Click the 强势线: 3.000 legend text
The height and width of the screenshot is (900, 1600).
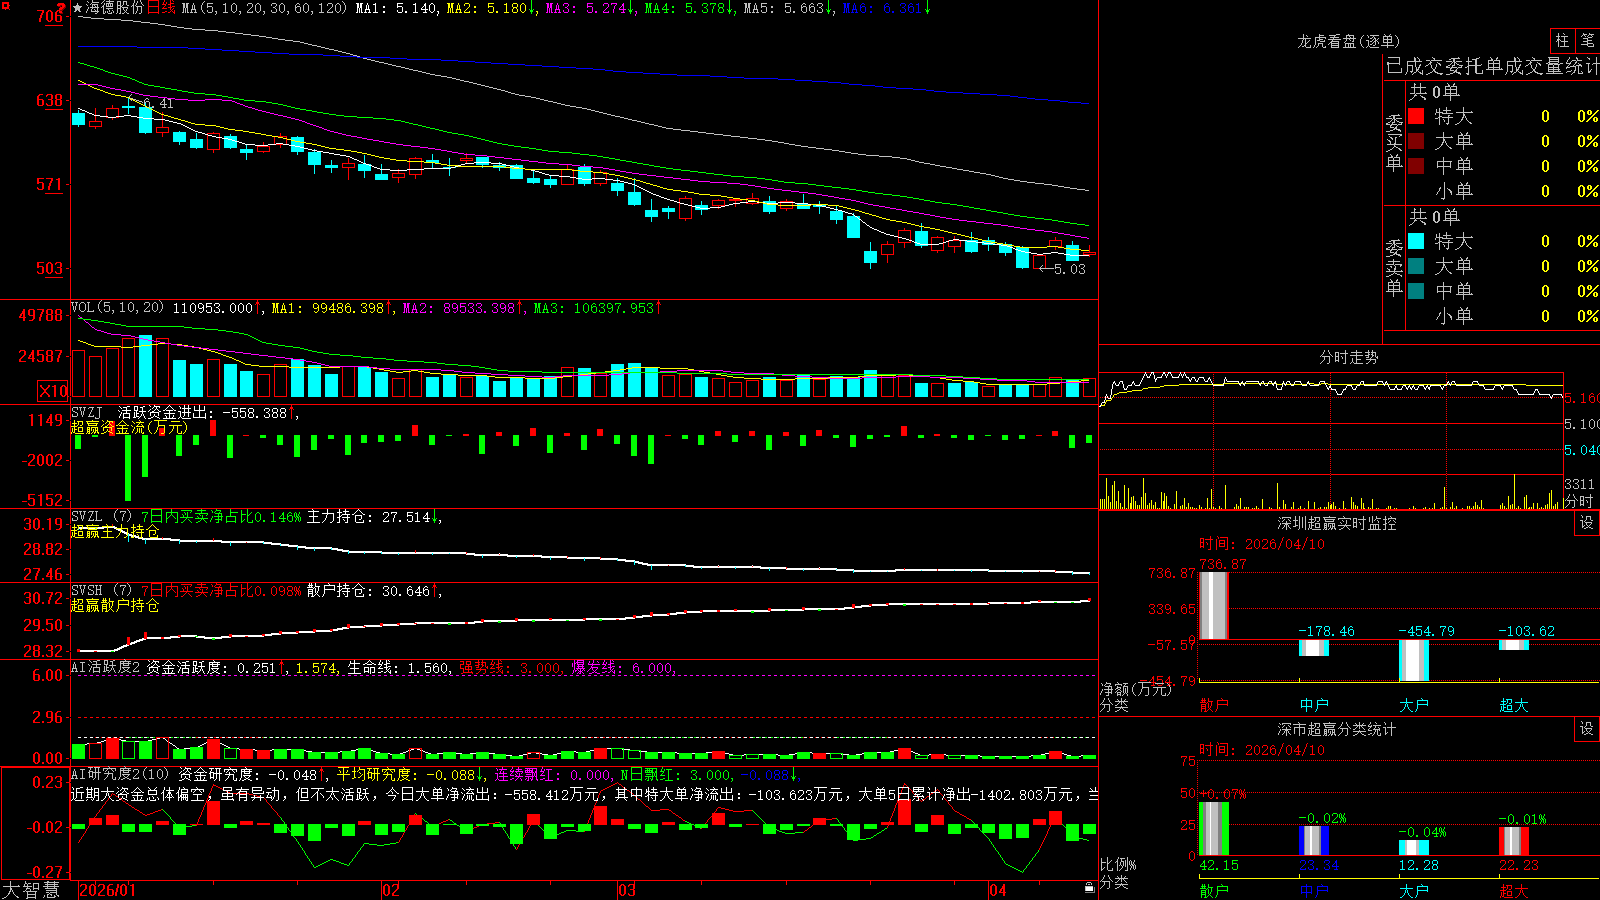[x=510, y=667]
